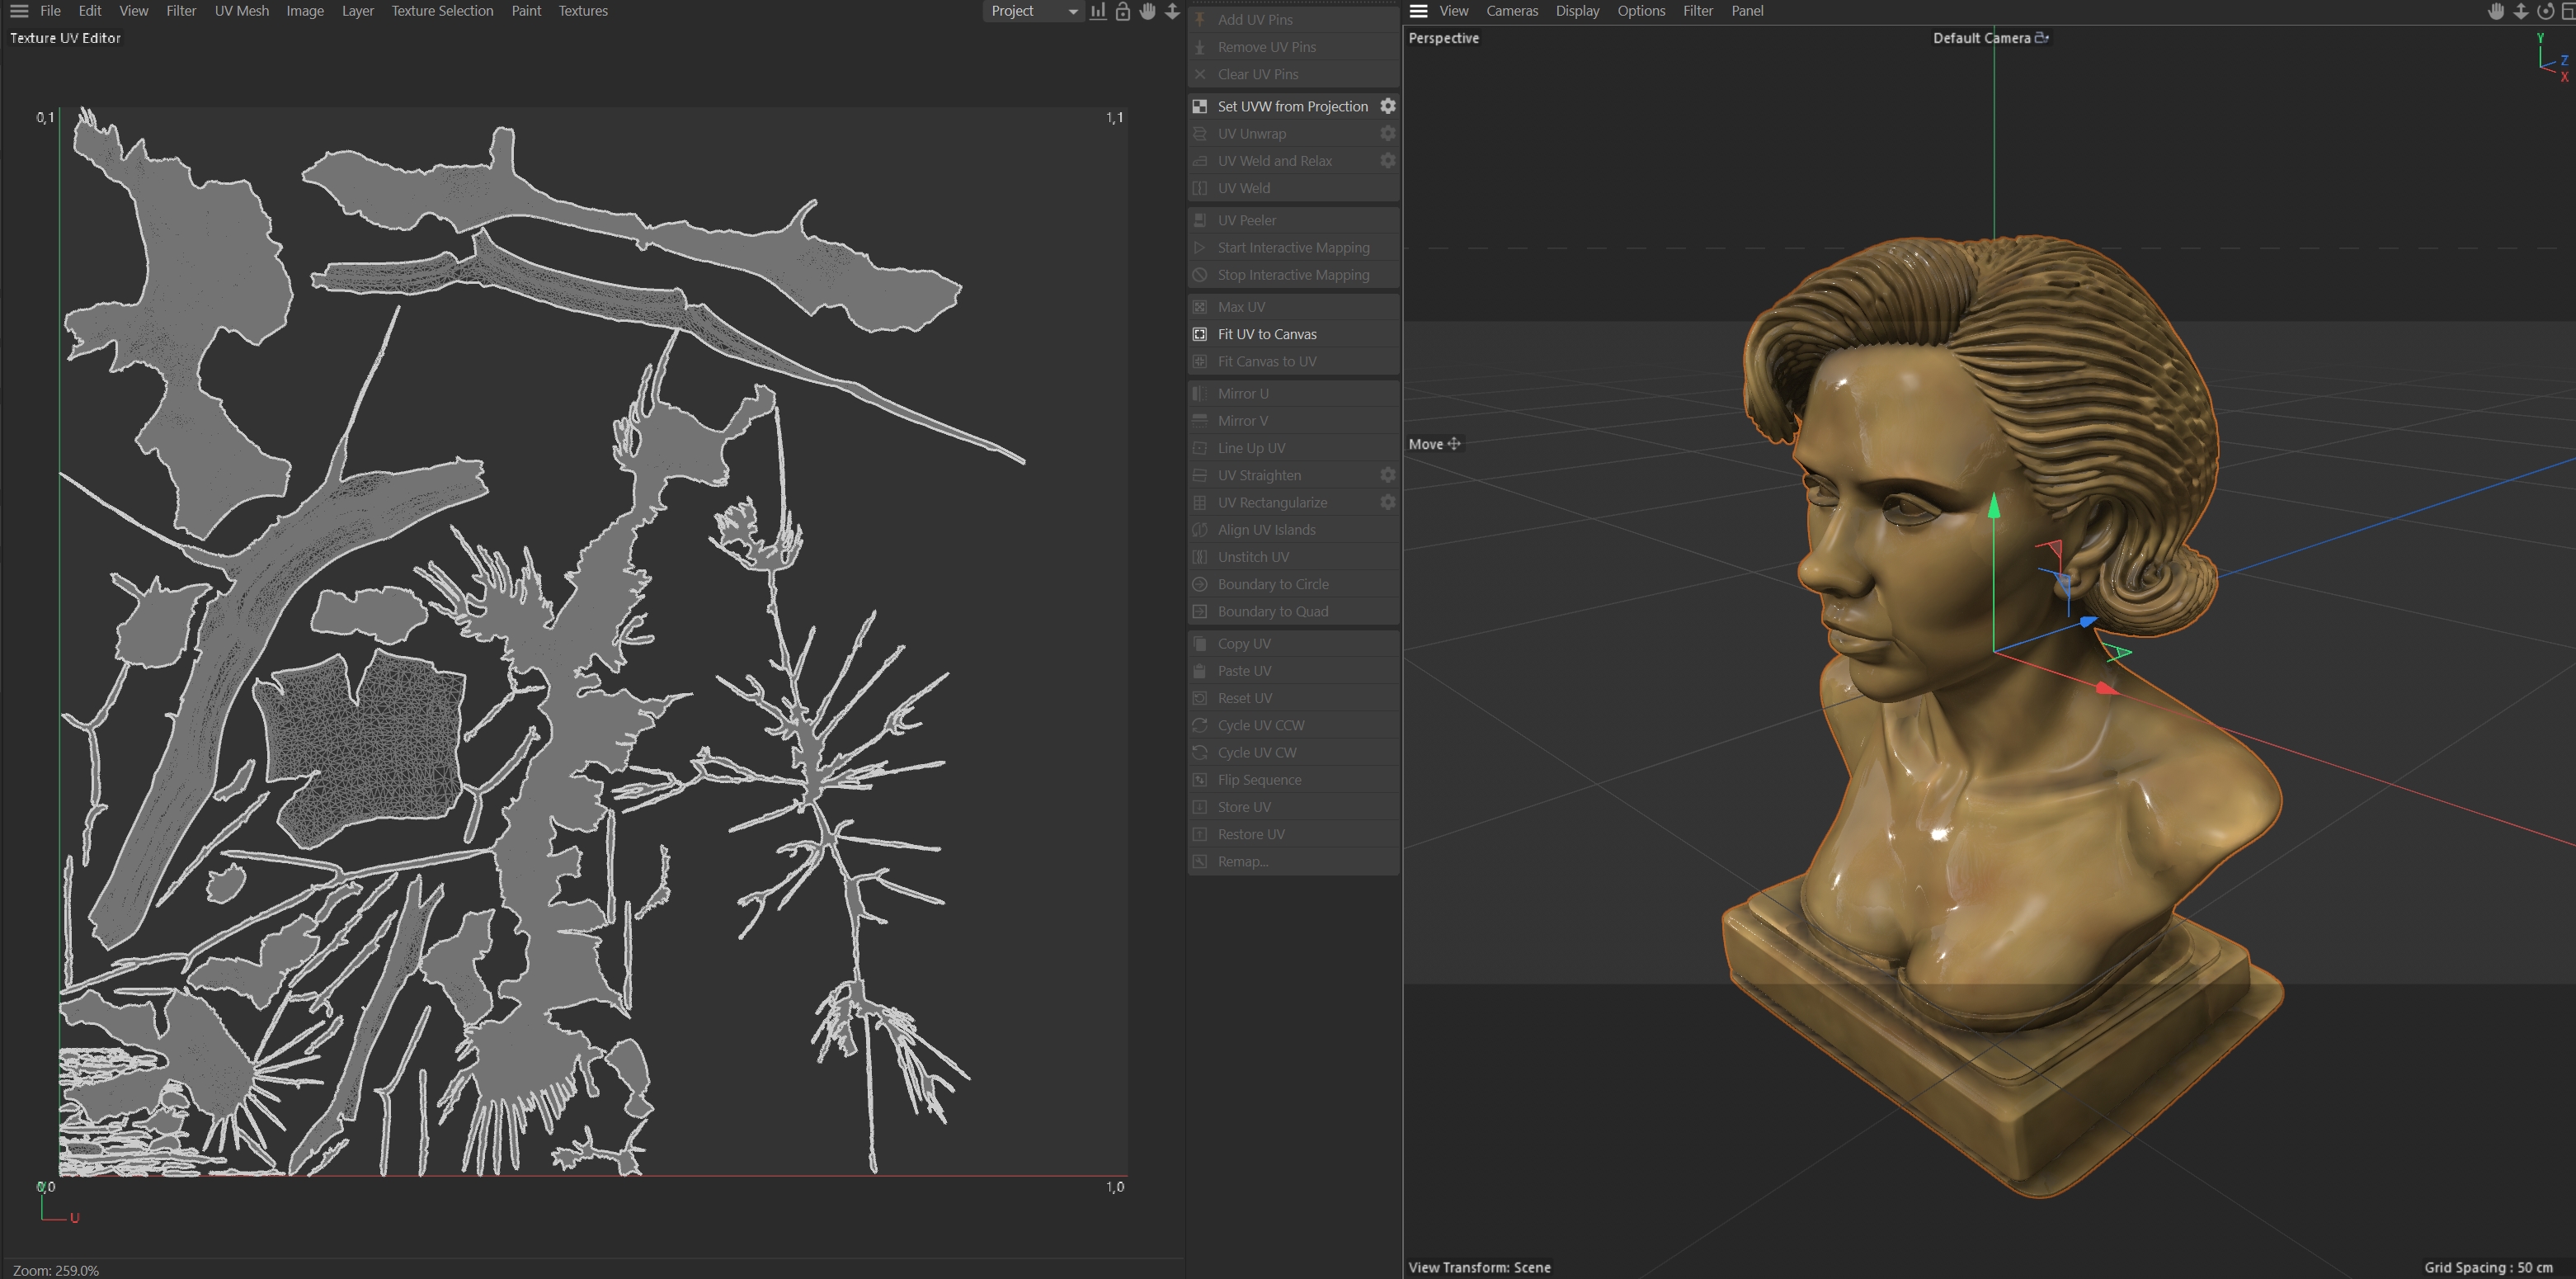Image resolution: width=2576 pixels, height=1279 pixels.
Task: Click the viewport orbit camera icon
Action: (x=2546, y=11)
